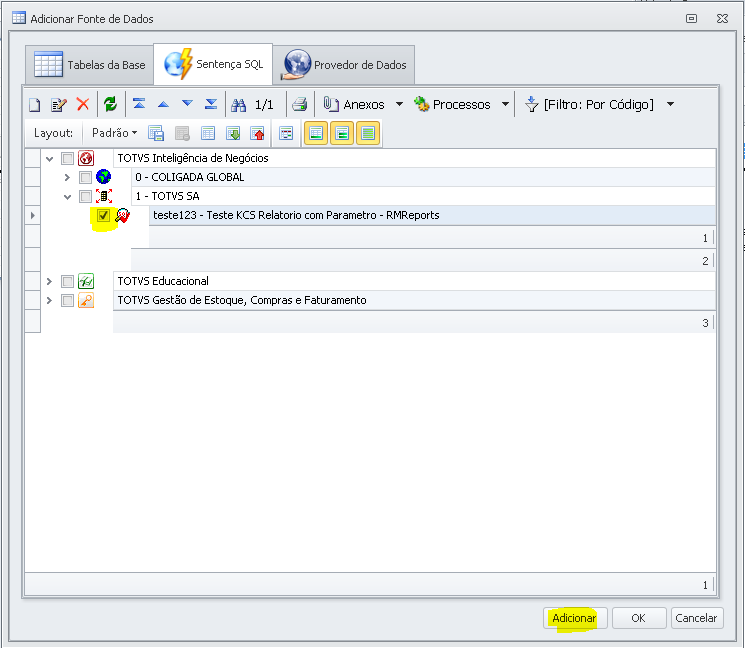Open the Anexos attachments button
Image resolution: width=745 pixels, height=648 pixels.
click(353, 104)
